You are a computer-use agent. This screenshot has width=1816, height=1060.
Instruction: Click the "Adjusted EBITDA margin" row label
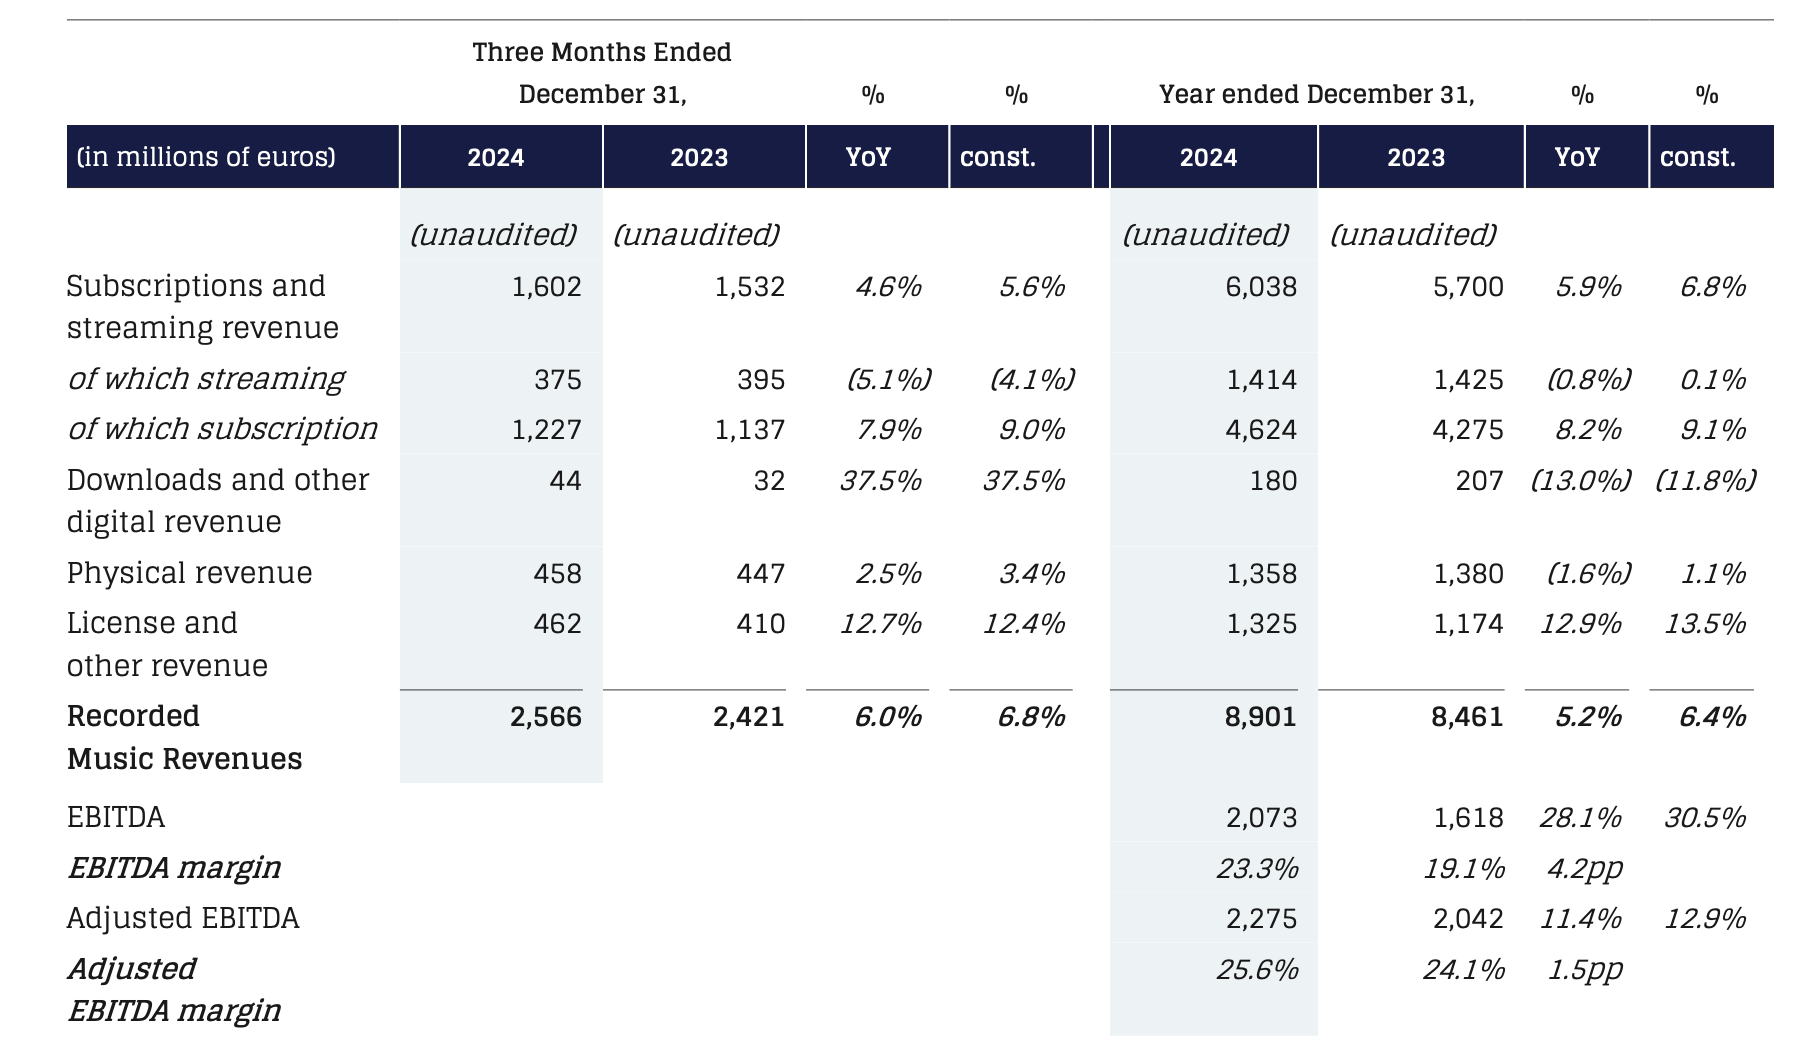point(173,989)
